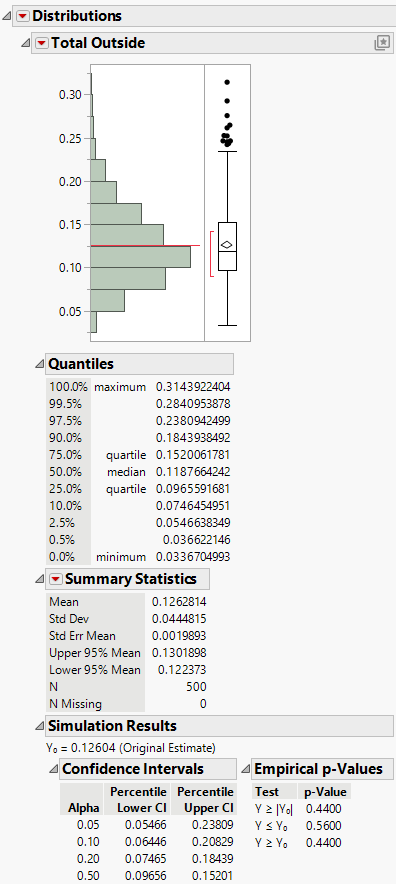Collapse the Distributions outline with gray triangle
Image resolution: width=396 pixels, height=884 pixels.
[x=7, y=16]
